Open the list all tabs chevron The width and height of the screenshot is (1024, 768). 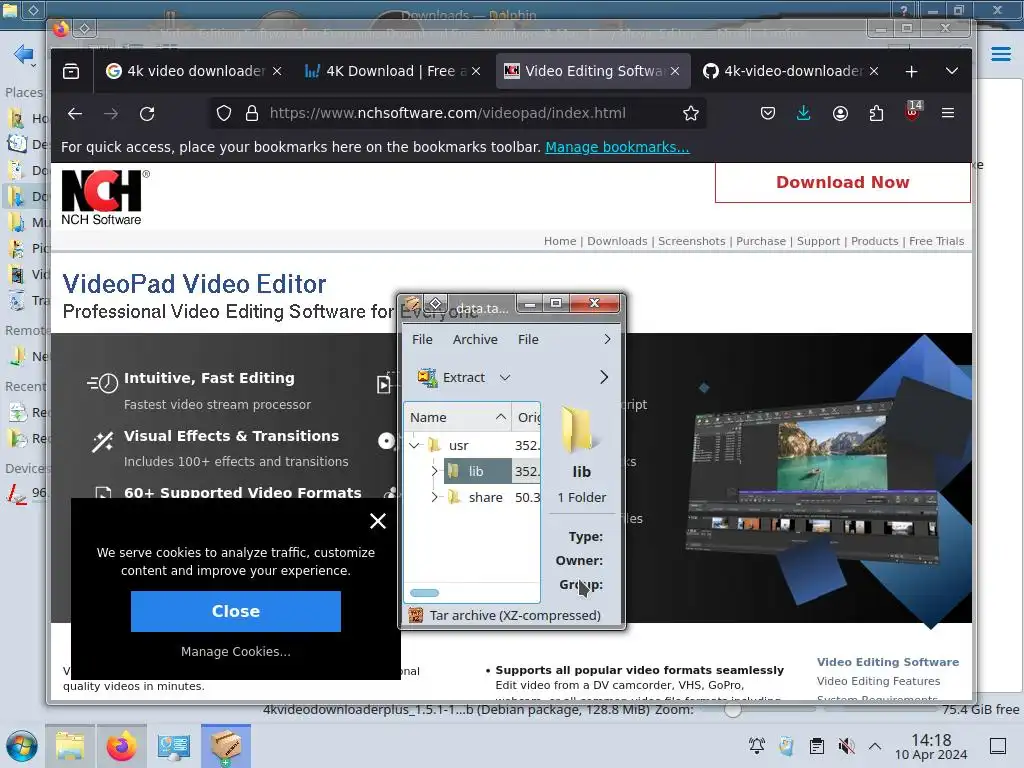click(x=952, y=71)
